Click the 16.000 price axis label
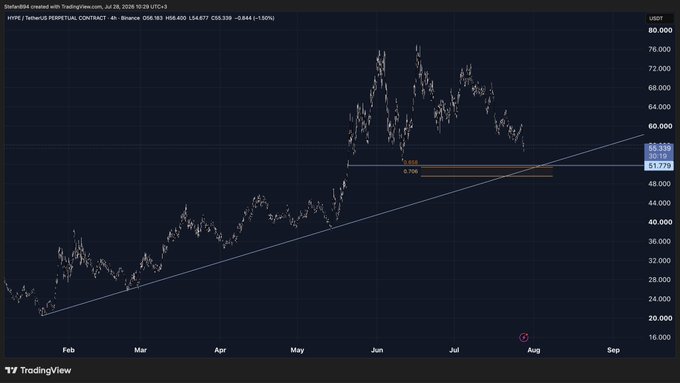 660,337
